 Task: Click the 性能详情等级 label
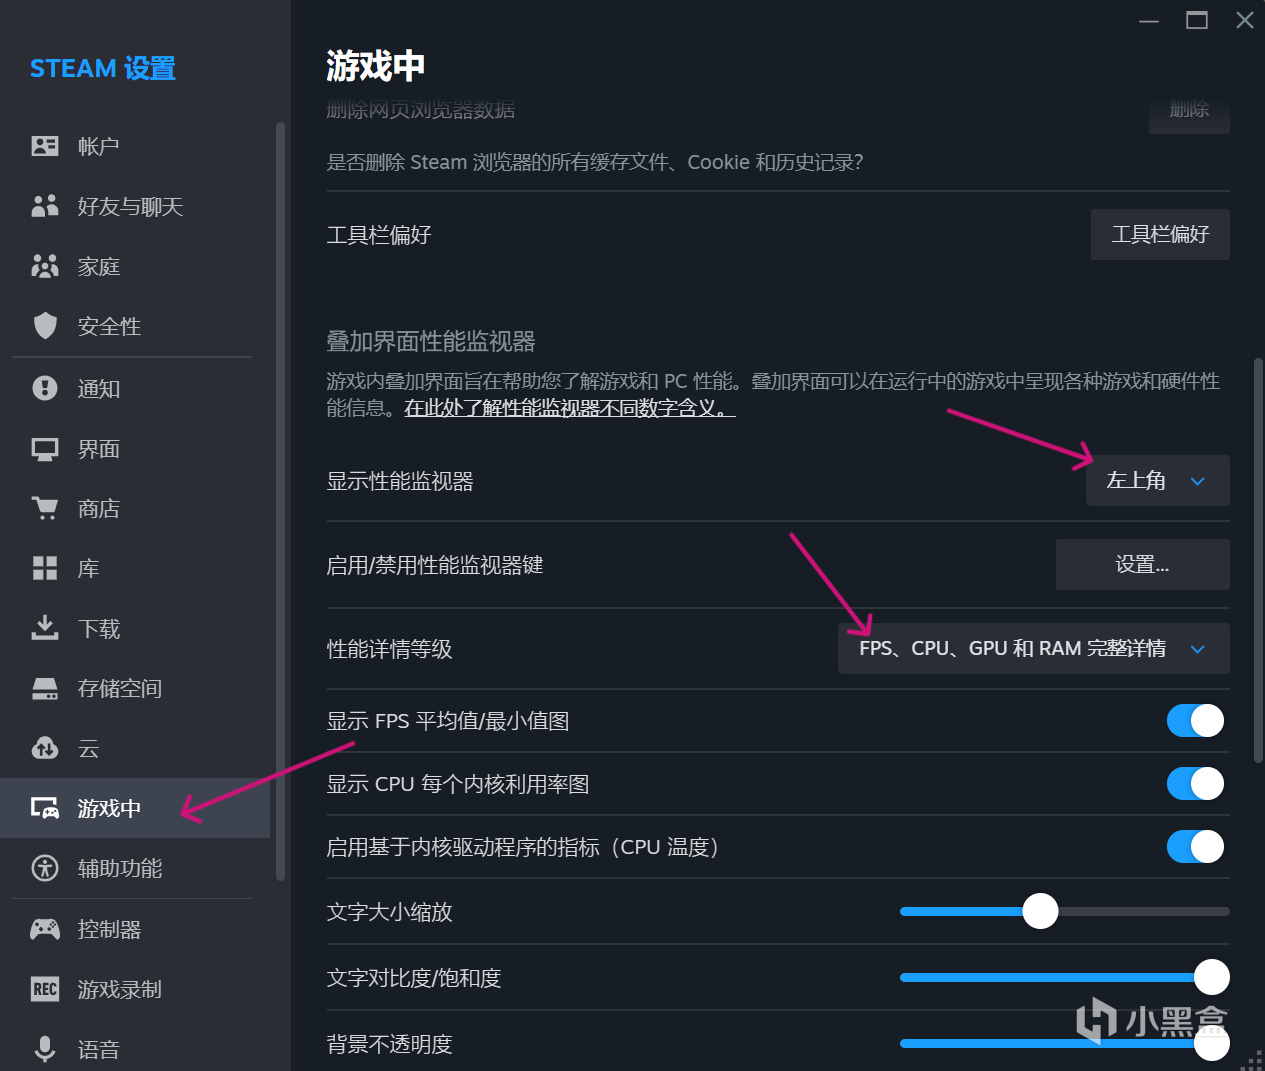[389, 649]
